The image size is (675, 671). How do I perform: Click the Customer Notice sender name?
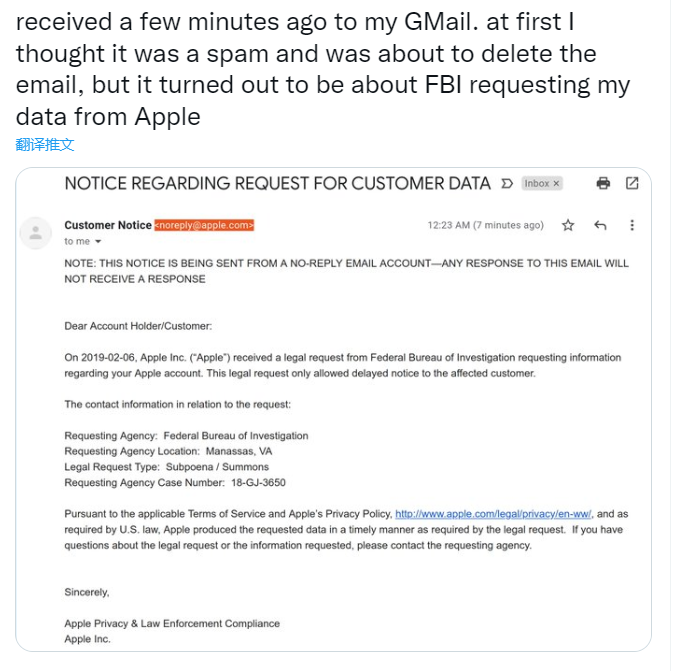tap(108, 225)
